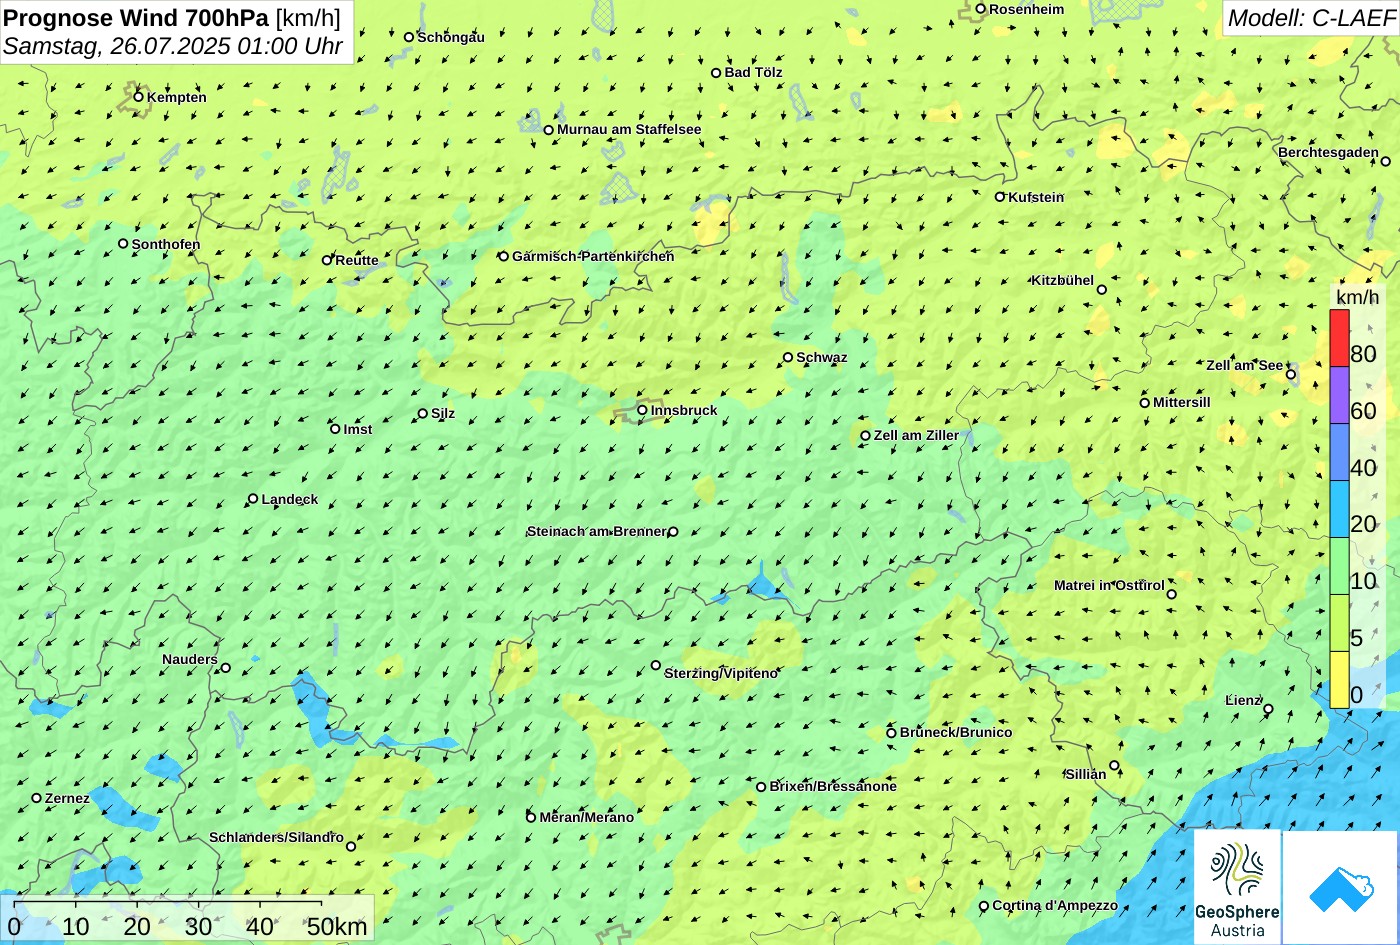The width and height of the screenshot is (1400, 945).
Task: Select the Landeck city marker
Action: (253, 499)
